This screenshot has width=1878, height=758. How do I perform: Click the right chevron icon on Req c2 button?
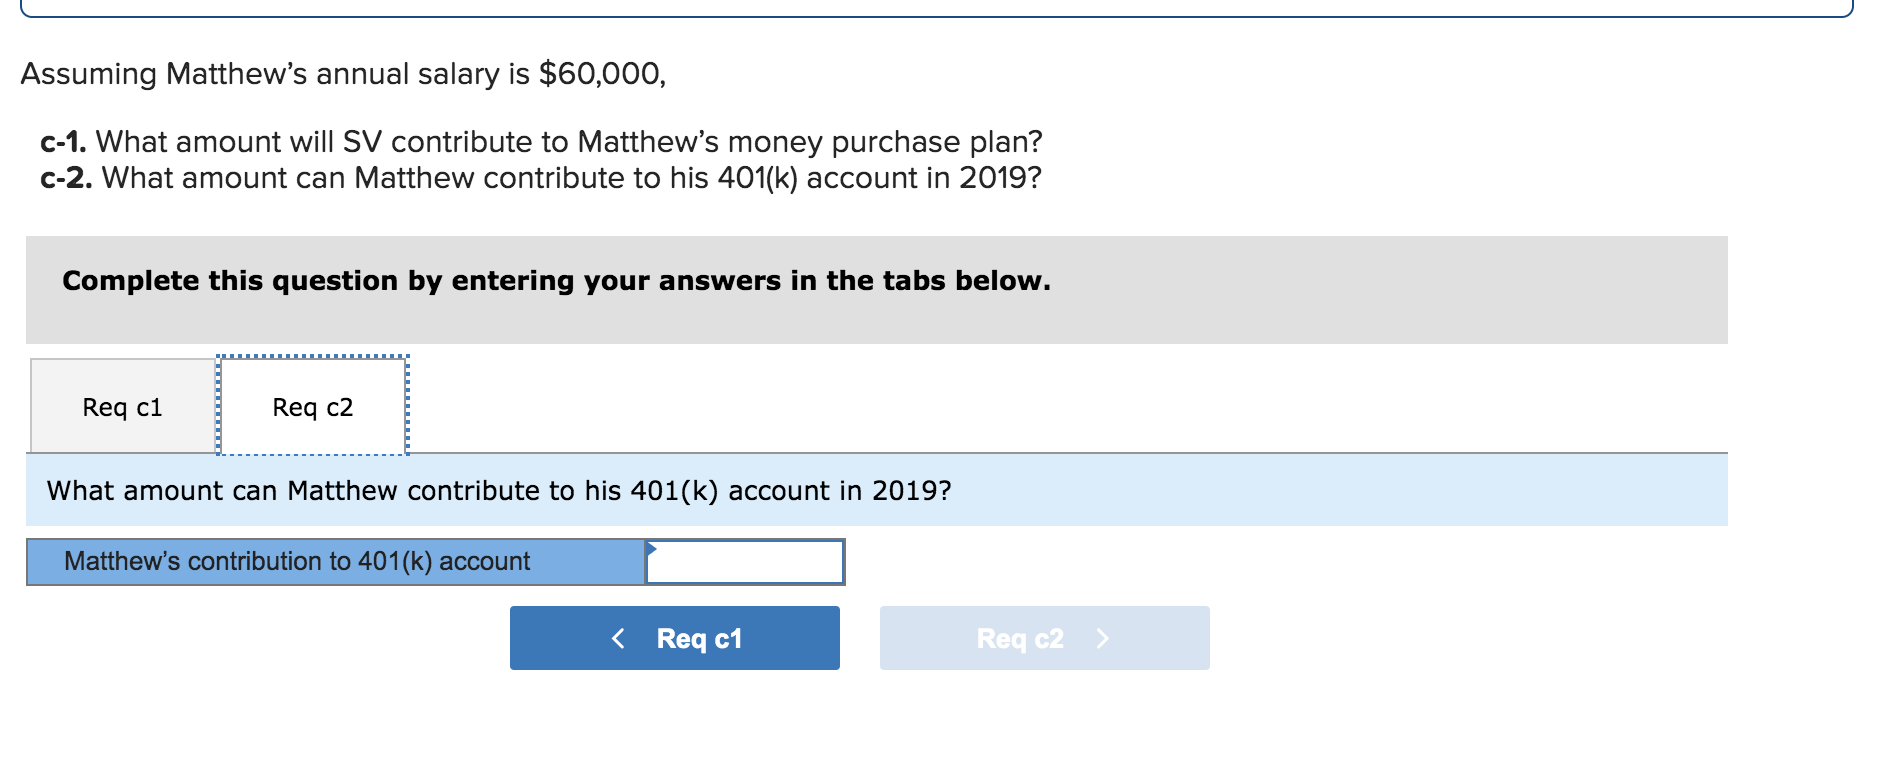point(1103,637)
